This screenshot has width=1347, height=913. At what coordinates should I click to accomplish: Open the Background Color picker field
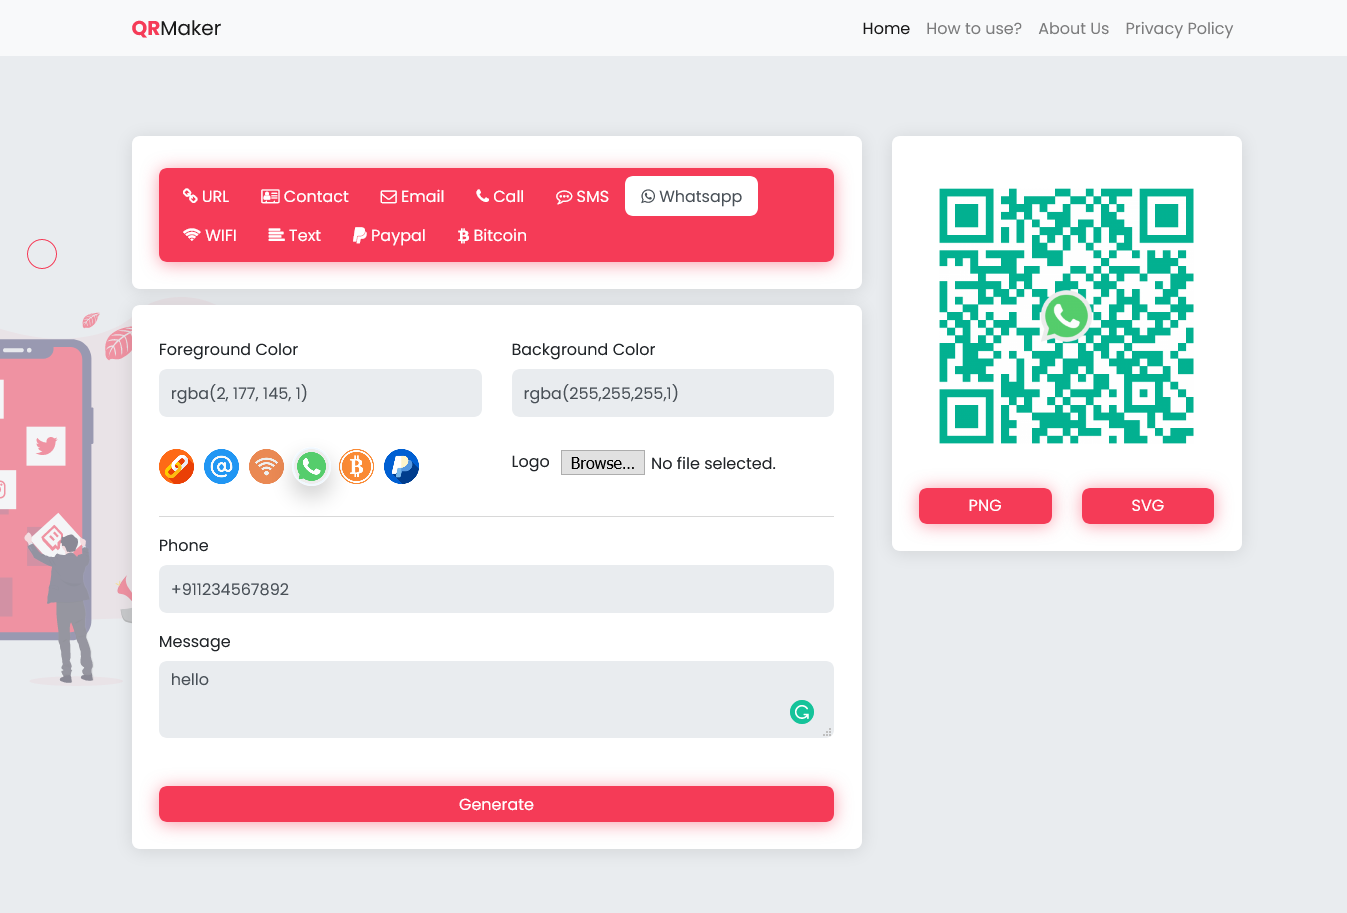(672, 393)
